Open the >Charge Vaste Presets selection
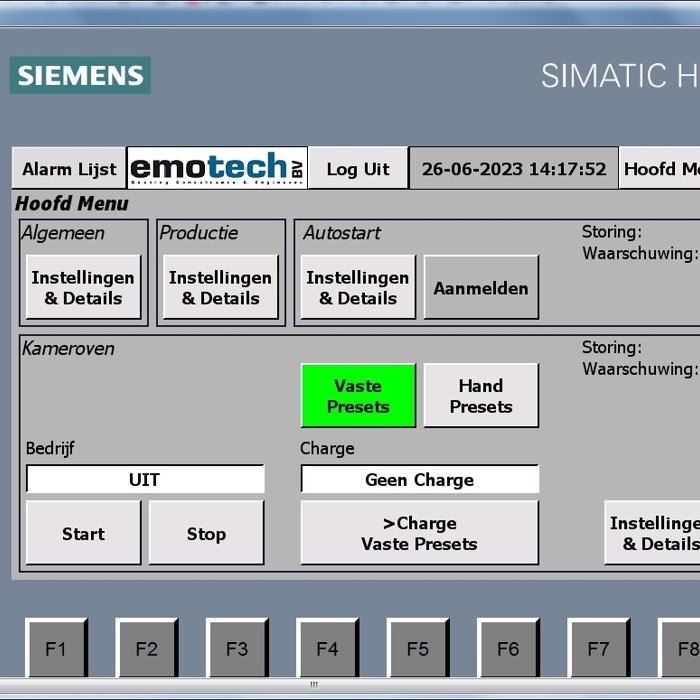Image resolution: width=700 pixels, height=700 pixels. [419, 533]
